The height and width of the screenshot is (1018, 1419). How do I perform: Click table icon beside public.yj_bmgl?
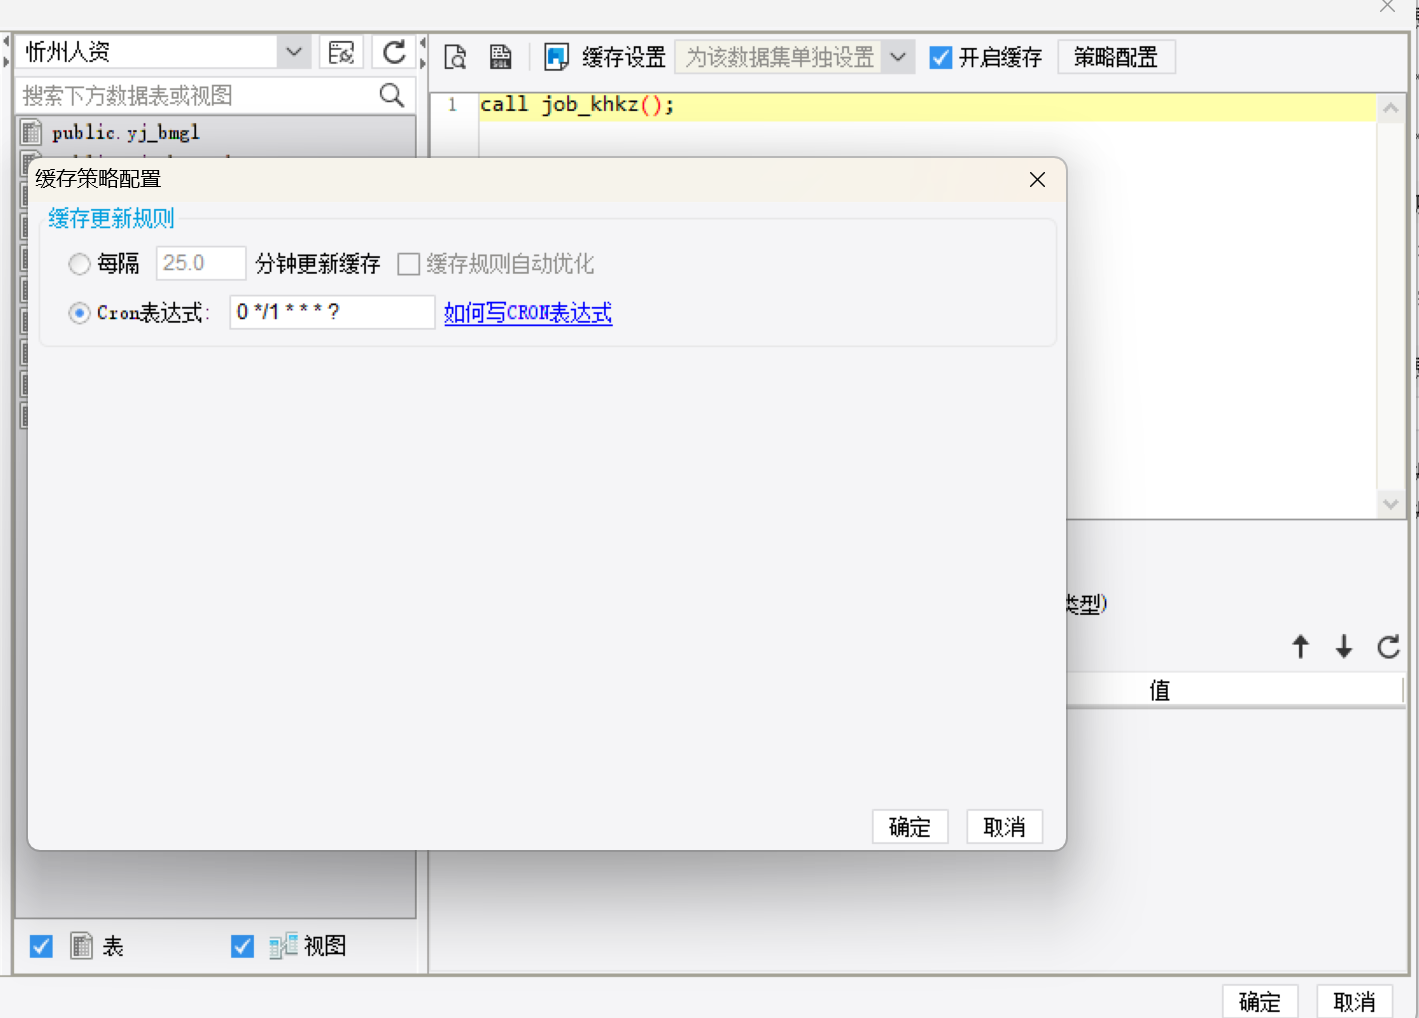[x=32, y=132]
